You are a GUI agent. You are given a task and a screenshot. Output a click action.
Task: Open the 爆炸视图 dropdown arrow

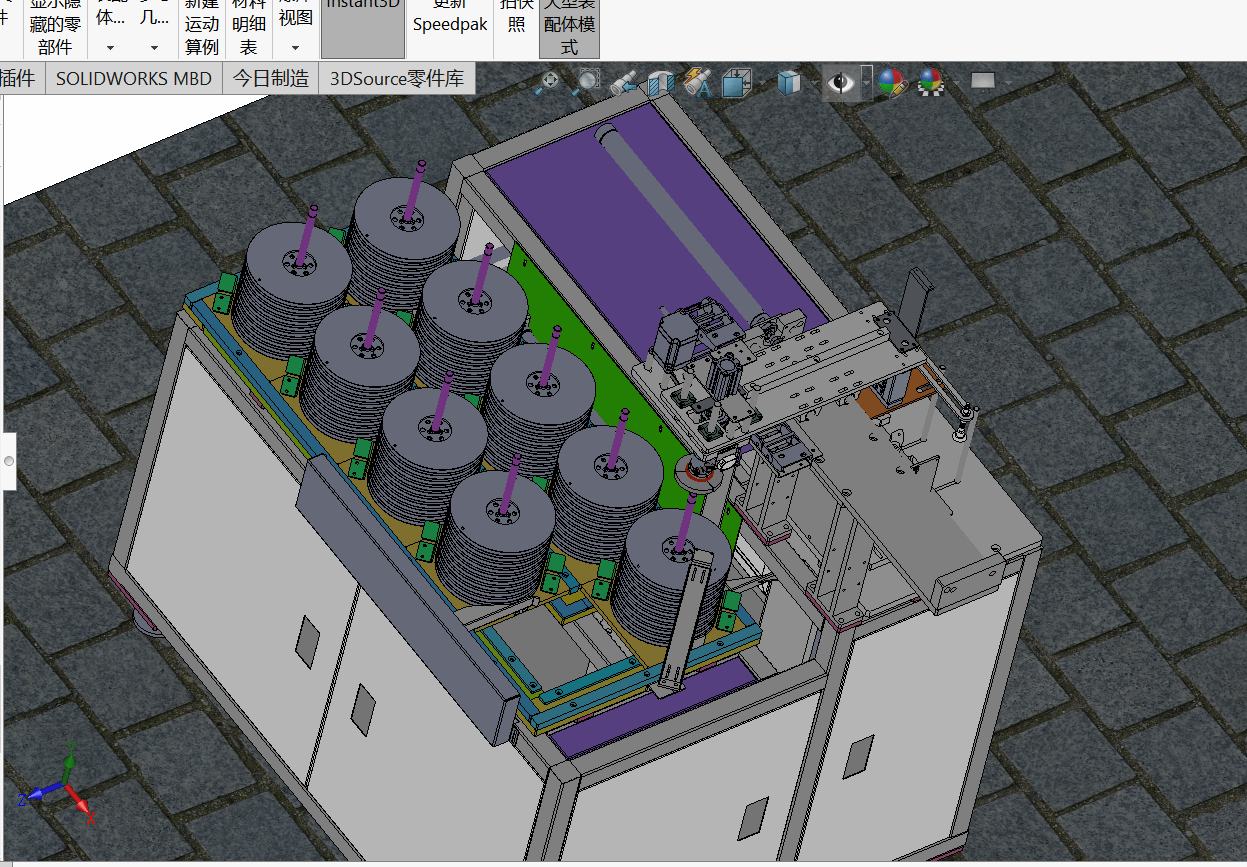point(294,47)
